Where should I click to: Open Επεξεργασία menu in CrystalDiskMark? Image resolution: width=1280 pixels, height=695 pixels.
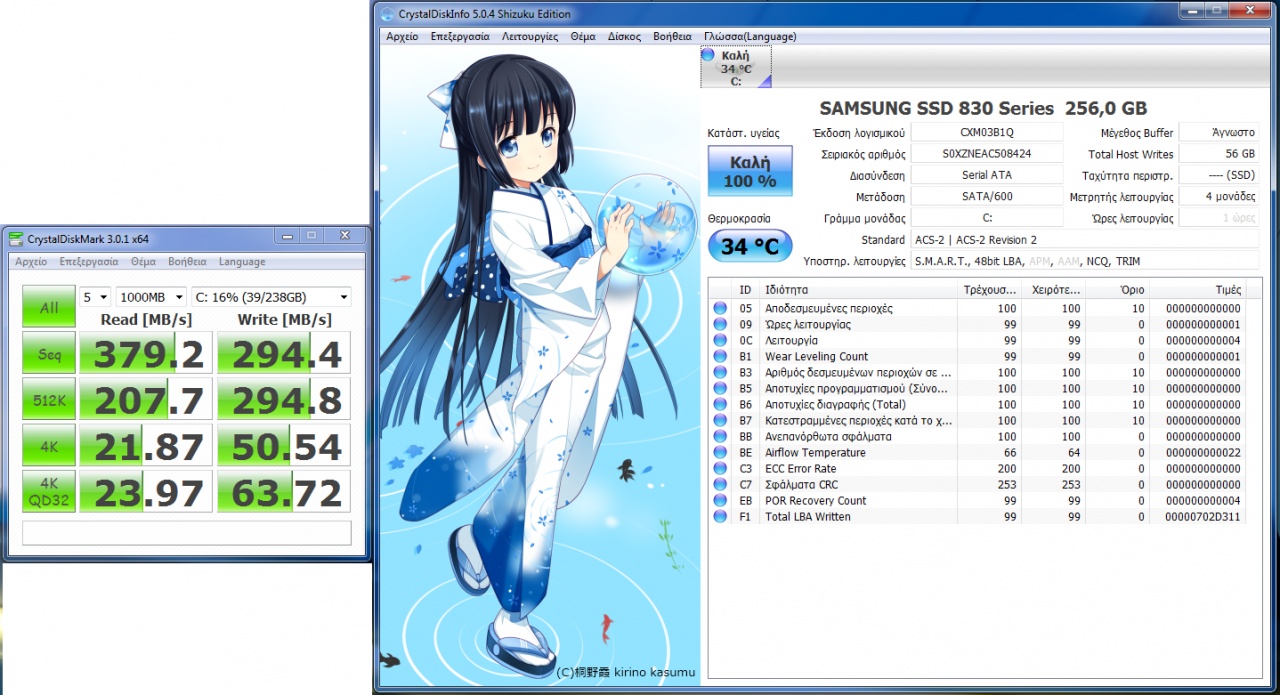89,262
